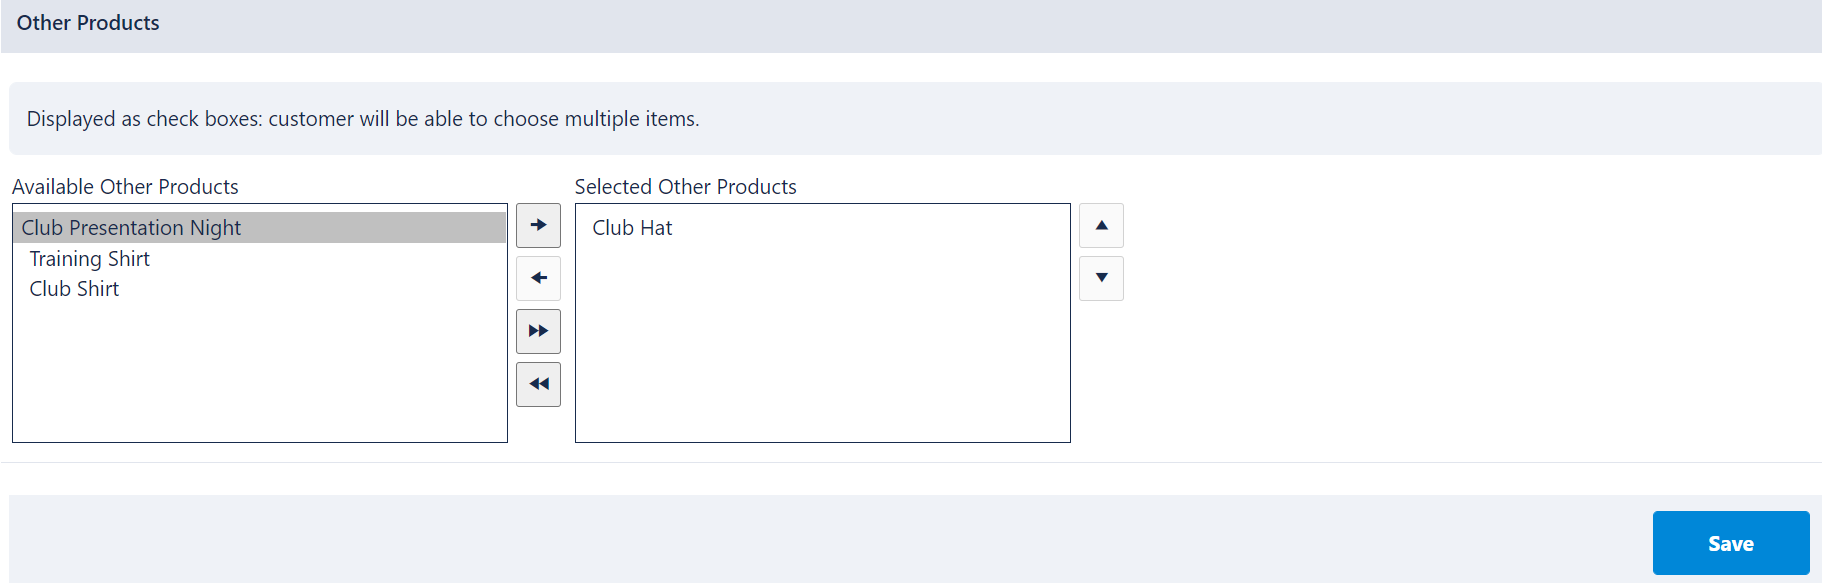Add all products using double right arrow
The width and height of the screenshot is (1822, 583).
point(538,331)
